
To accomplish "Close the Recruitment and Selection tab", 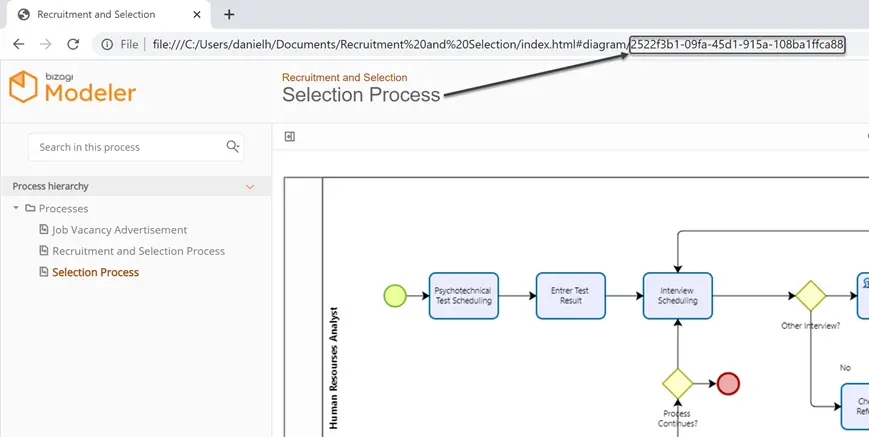I will pyautogui.click(x=197, y=14).
